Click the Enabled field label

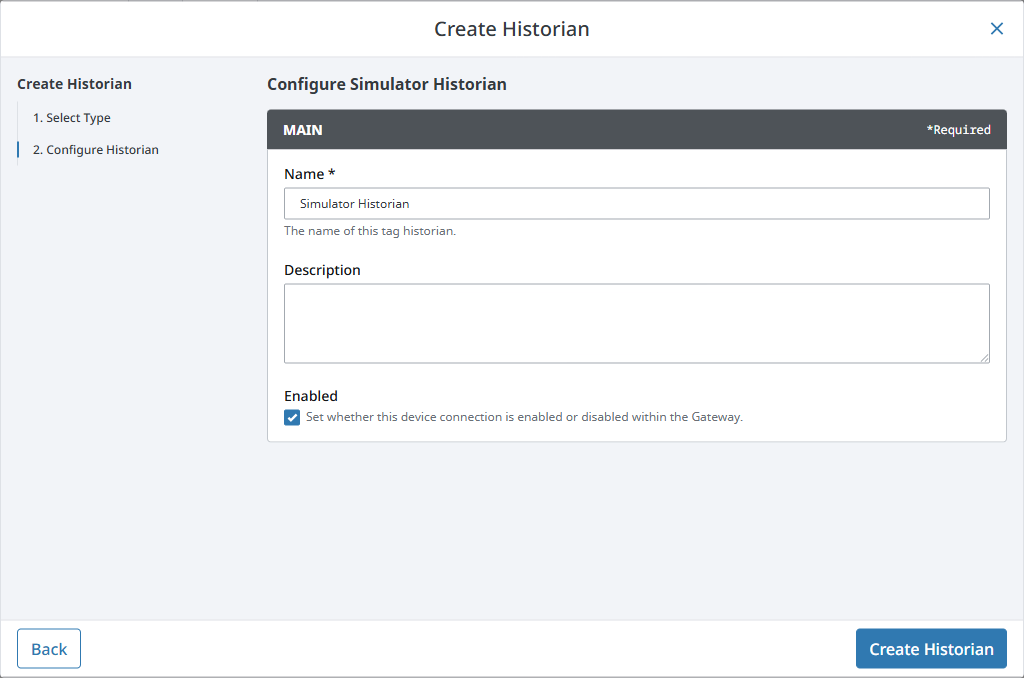(x=310, y=395)
